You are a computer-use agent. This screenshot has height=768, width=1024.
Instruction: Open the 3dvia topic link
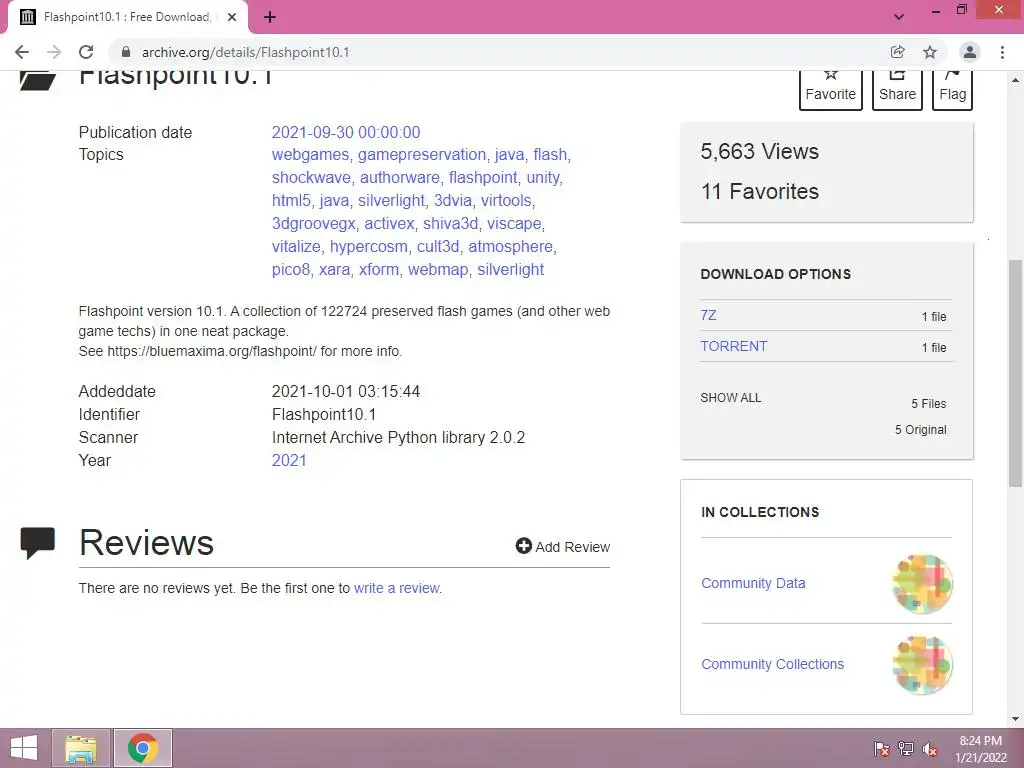[x=453, y=200]
